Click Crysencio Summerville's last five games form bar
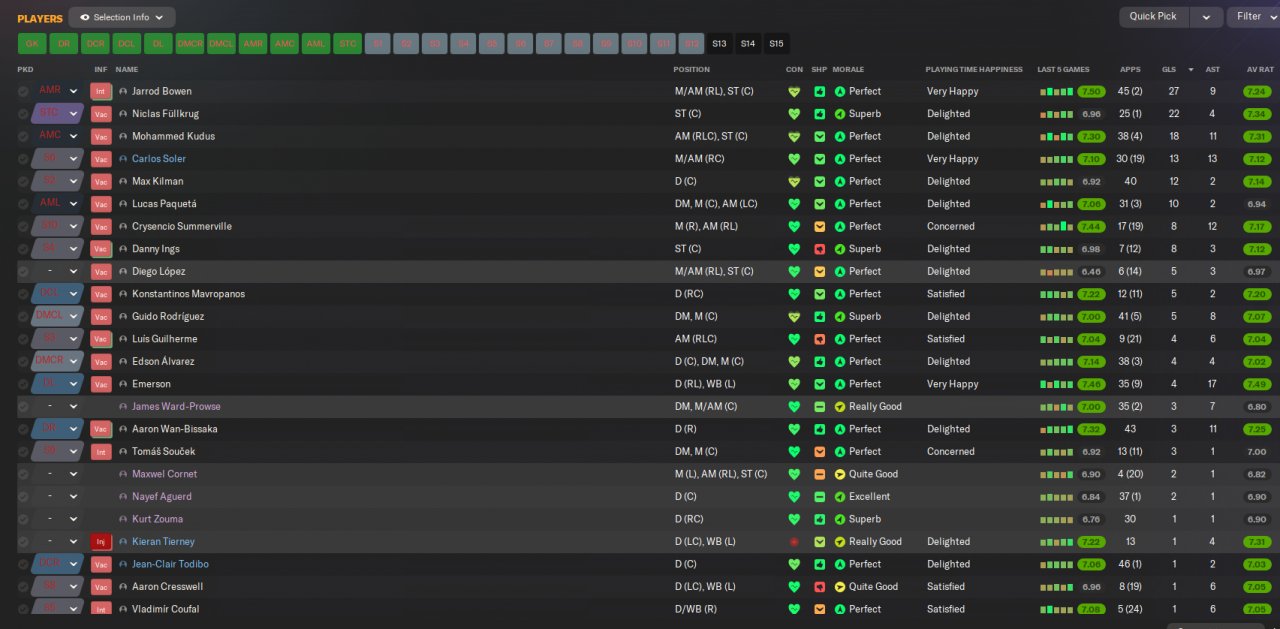 coord(1056,227)
